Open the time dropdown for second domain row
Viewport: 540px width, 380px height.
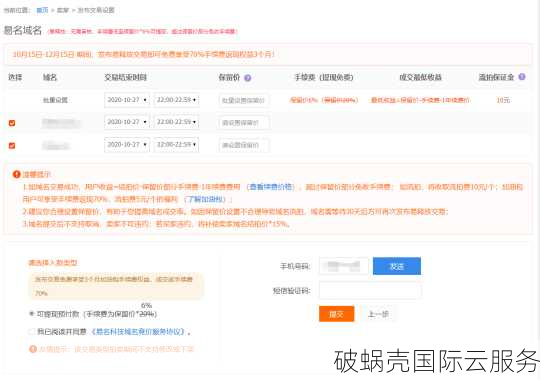[176, 145]
